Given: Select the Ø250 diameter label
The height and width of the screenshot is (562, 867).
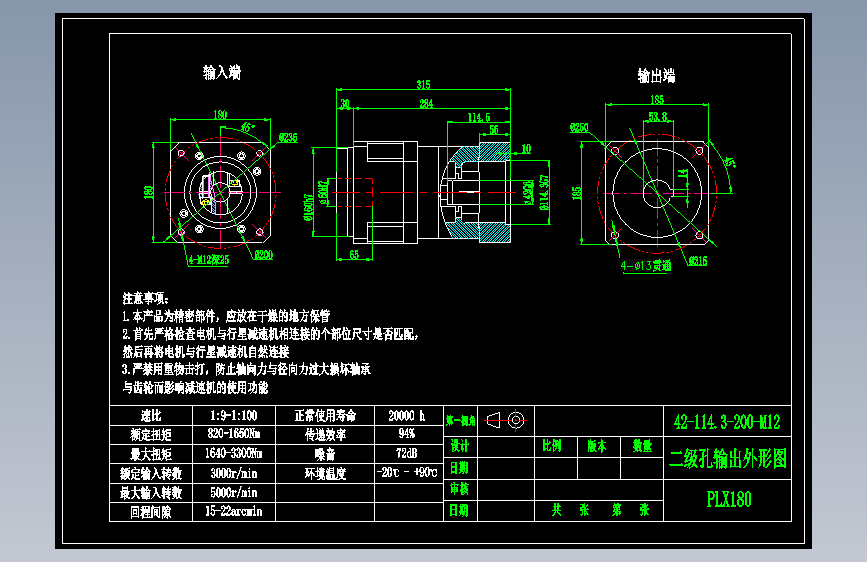Looking at the screenshot, I should click(x=579, y=128).
